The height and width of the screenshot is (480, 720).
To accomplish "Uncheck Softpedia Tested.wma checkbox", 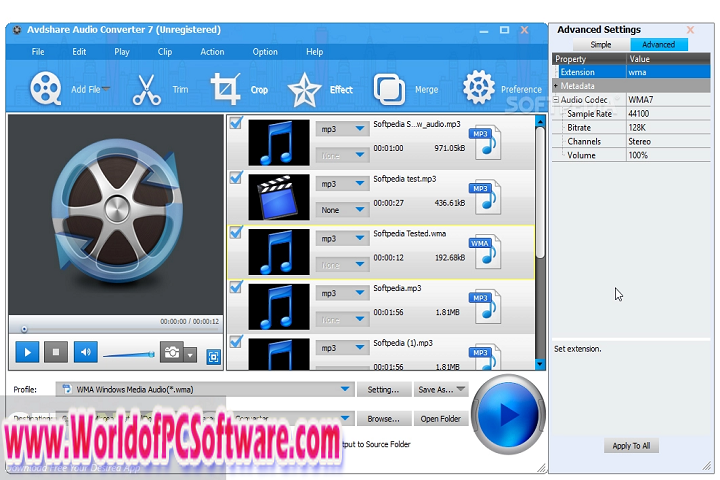I will (x=236, y=232).
